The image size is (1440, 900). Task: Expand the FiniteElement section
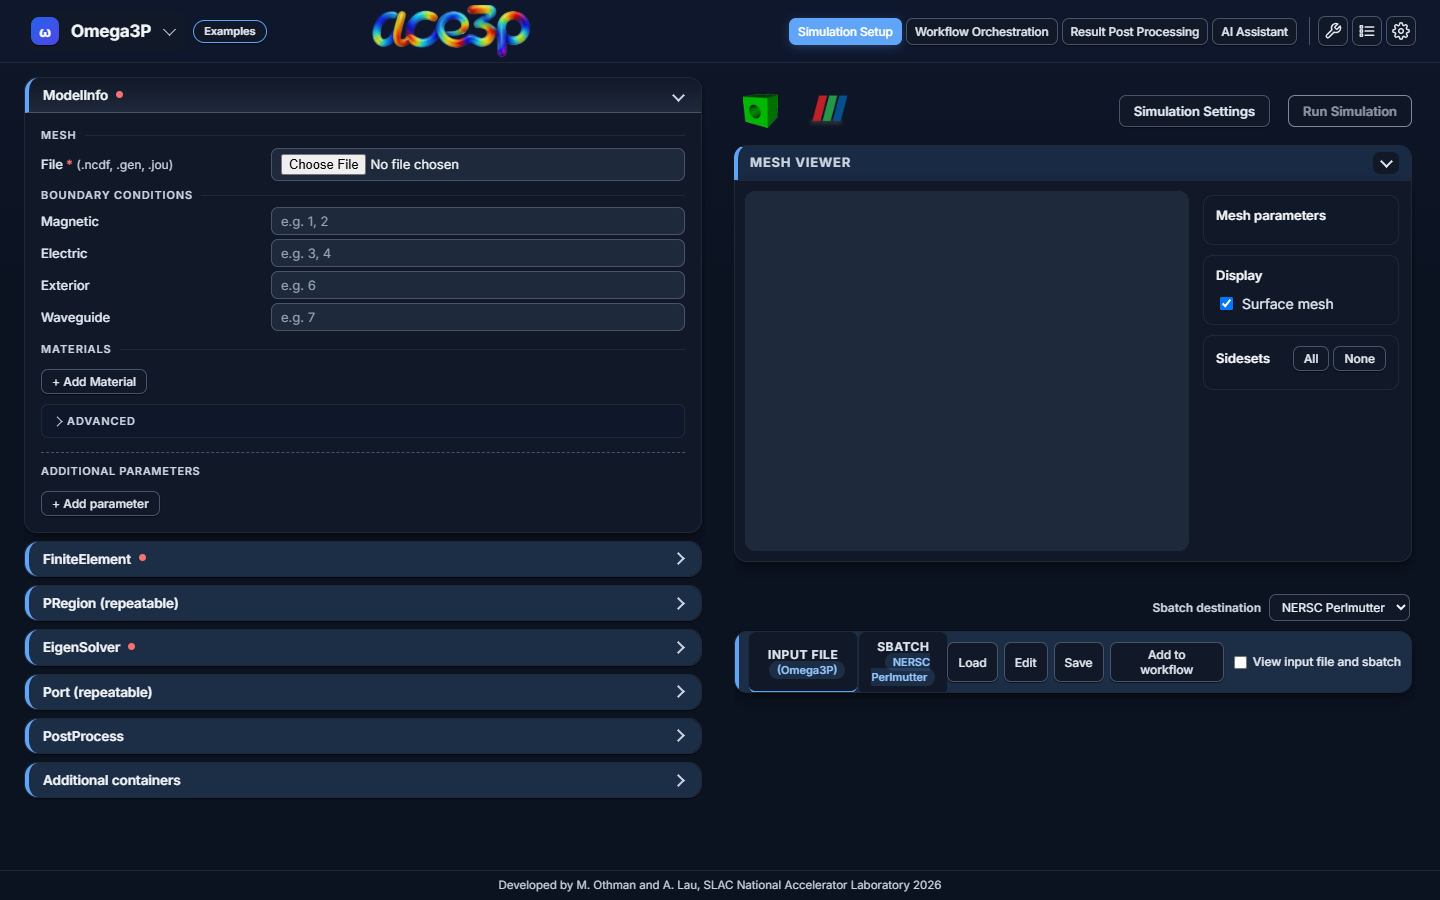pyautogui.click(x=363, y=559)
